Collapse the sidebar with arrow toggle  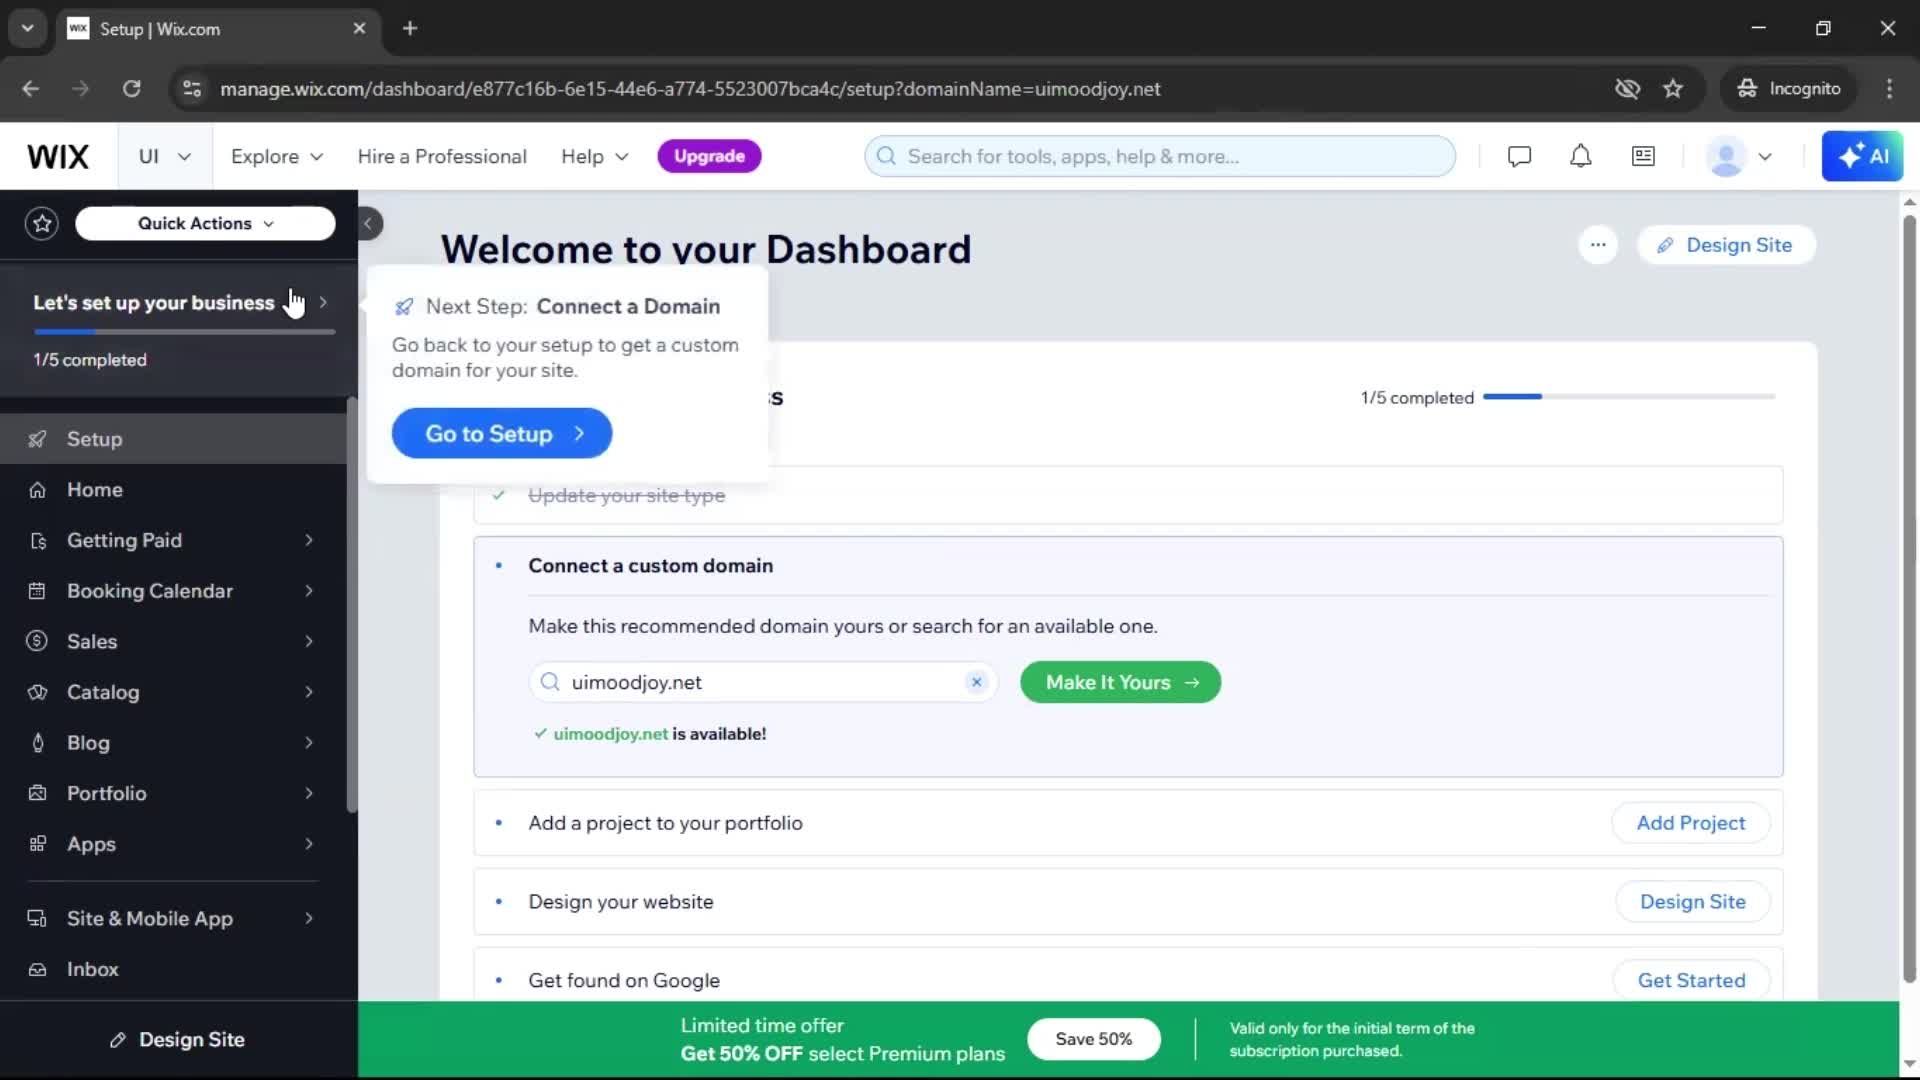pyautogui.click(x=368, y=223)
